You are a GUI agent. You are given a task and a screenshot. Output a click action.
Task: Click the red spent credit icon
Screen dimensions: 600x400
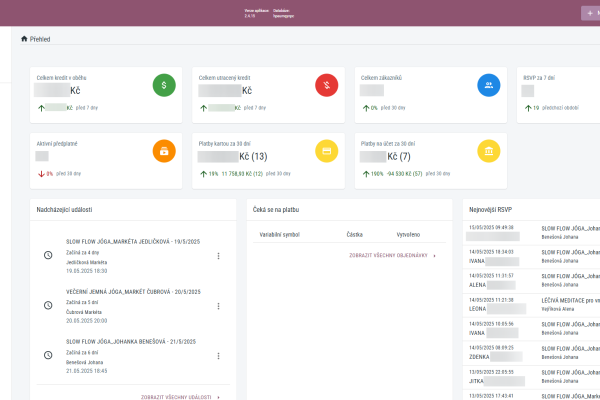pos(326,85)
